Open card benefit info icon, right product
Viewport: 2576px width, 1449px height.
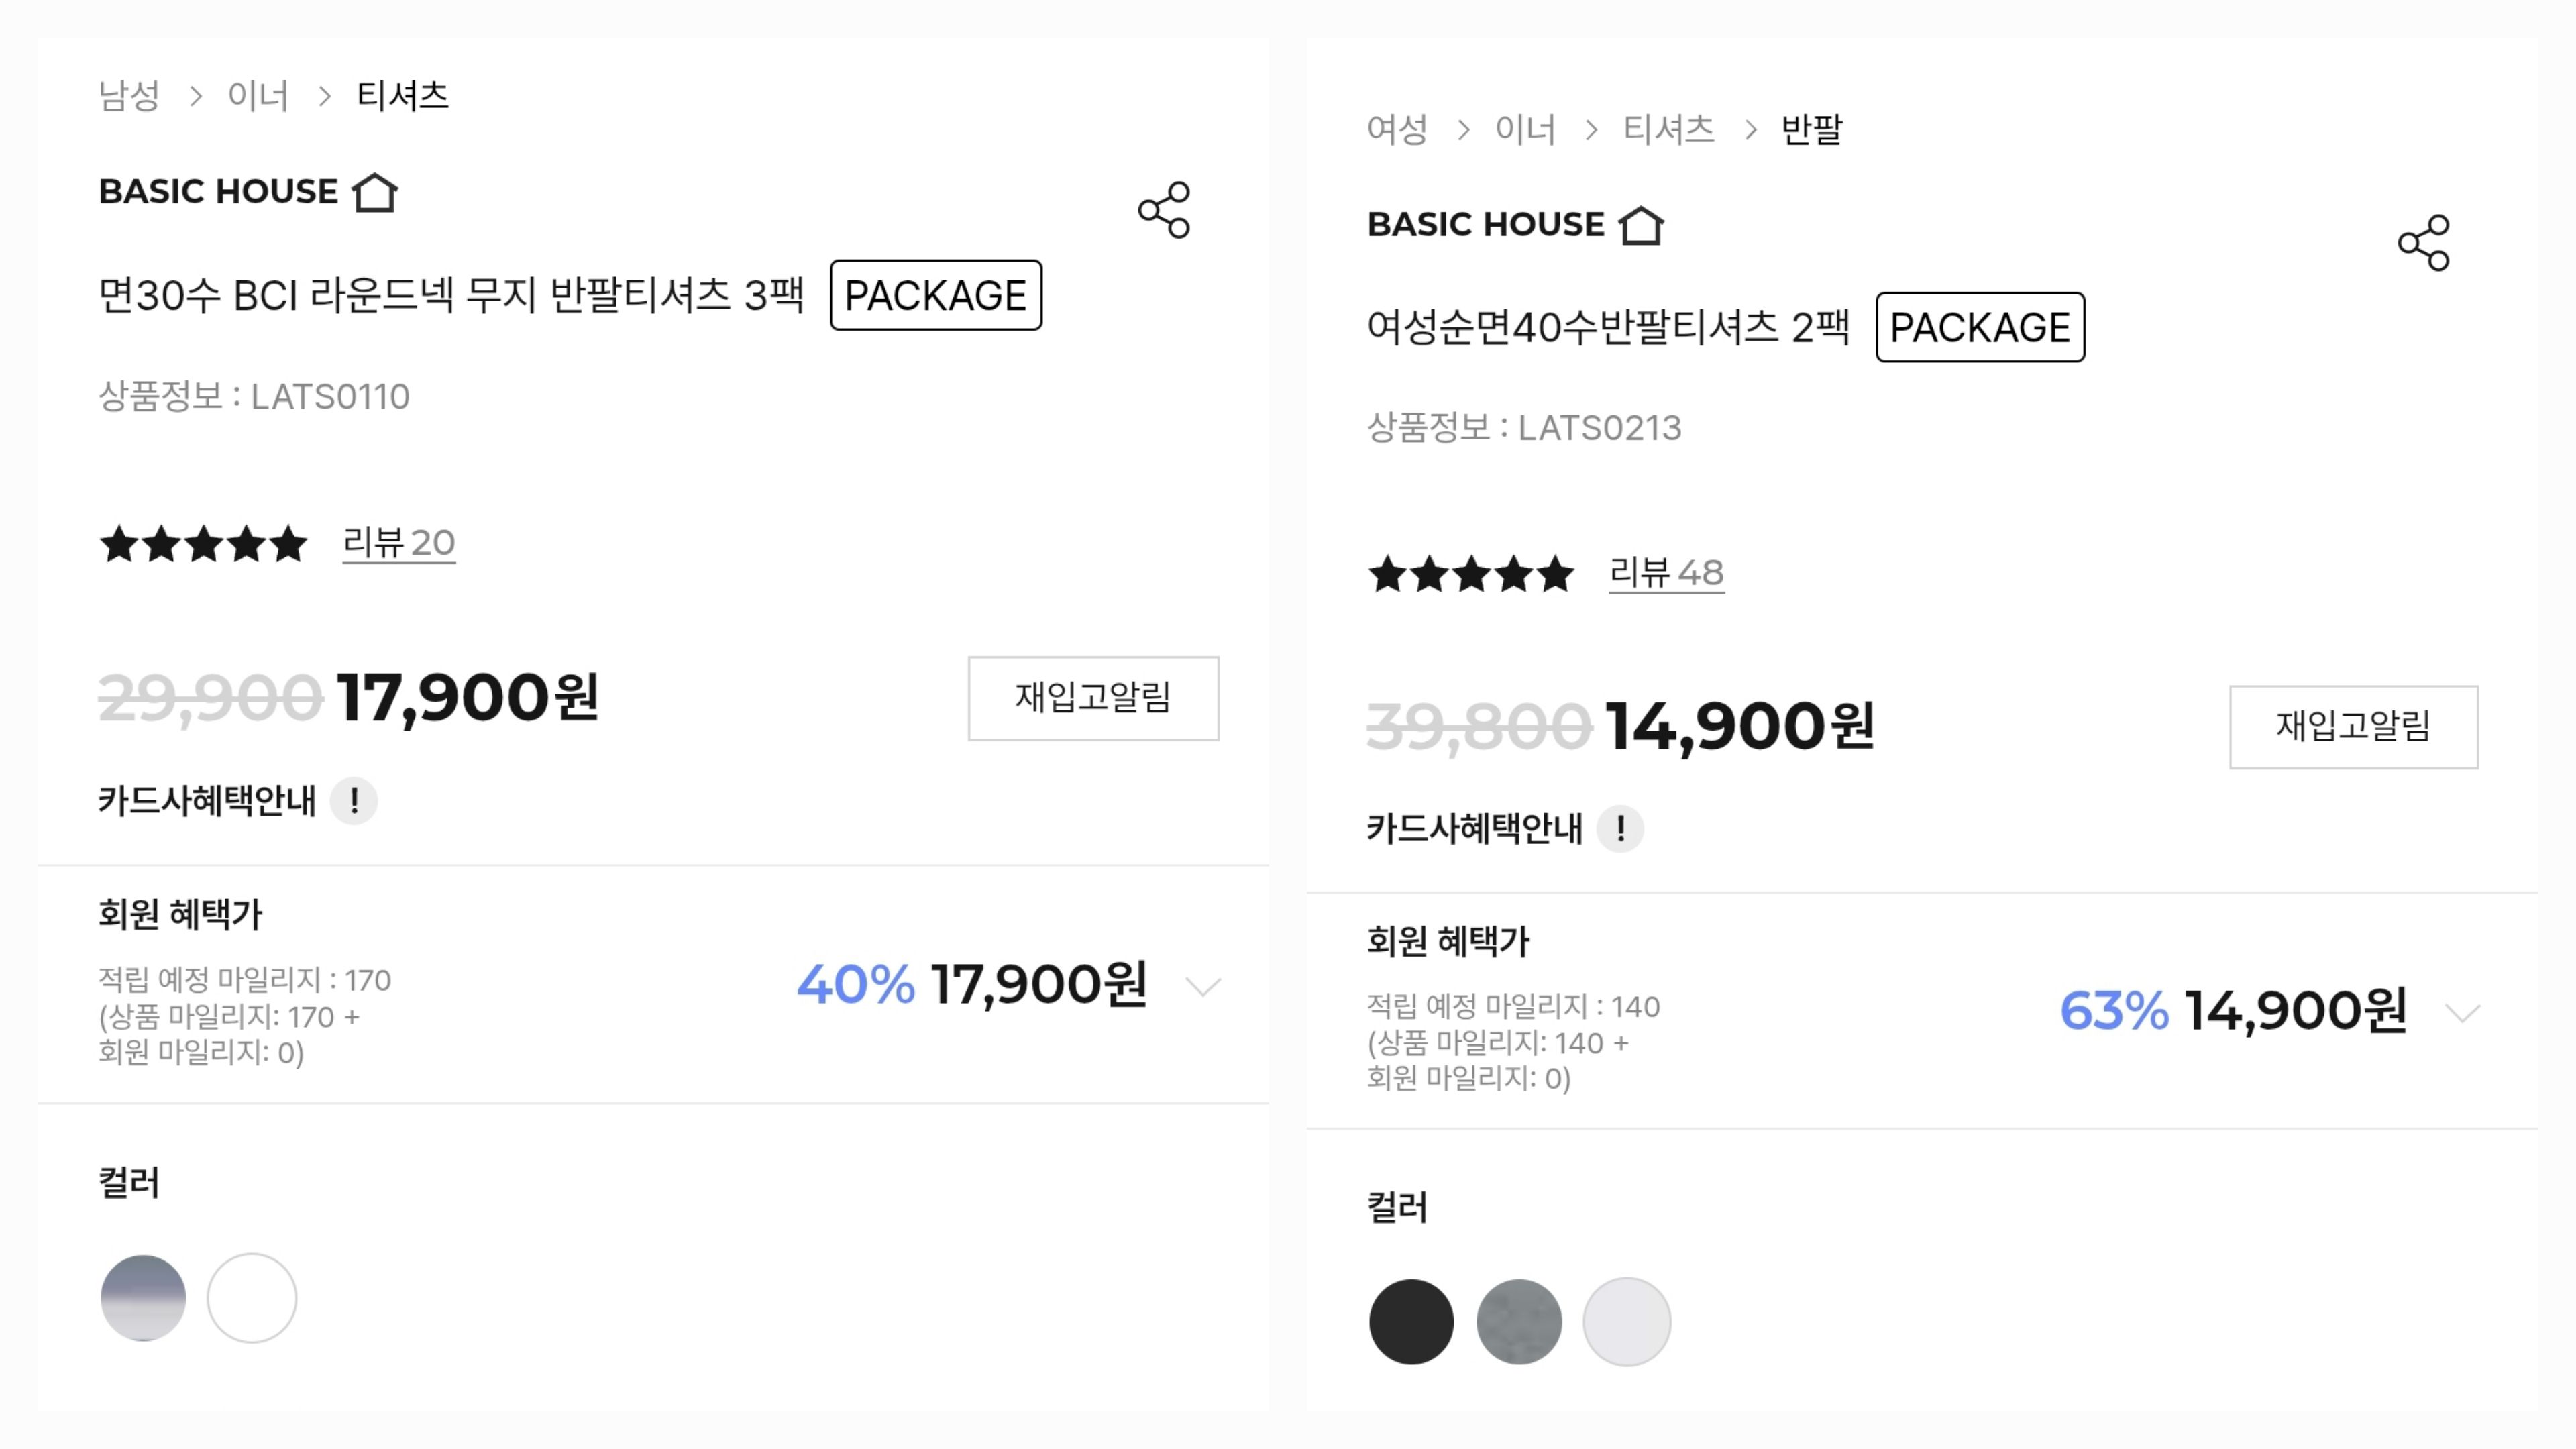[1620, 829]
